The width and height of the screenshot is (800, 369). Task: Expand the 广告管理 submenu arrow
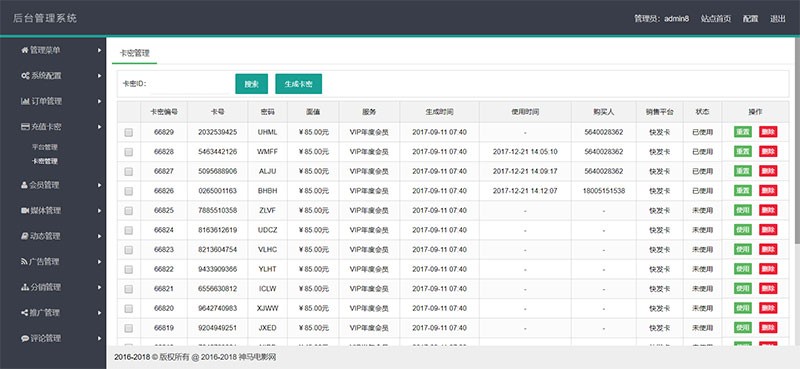click(99, 261)
